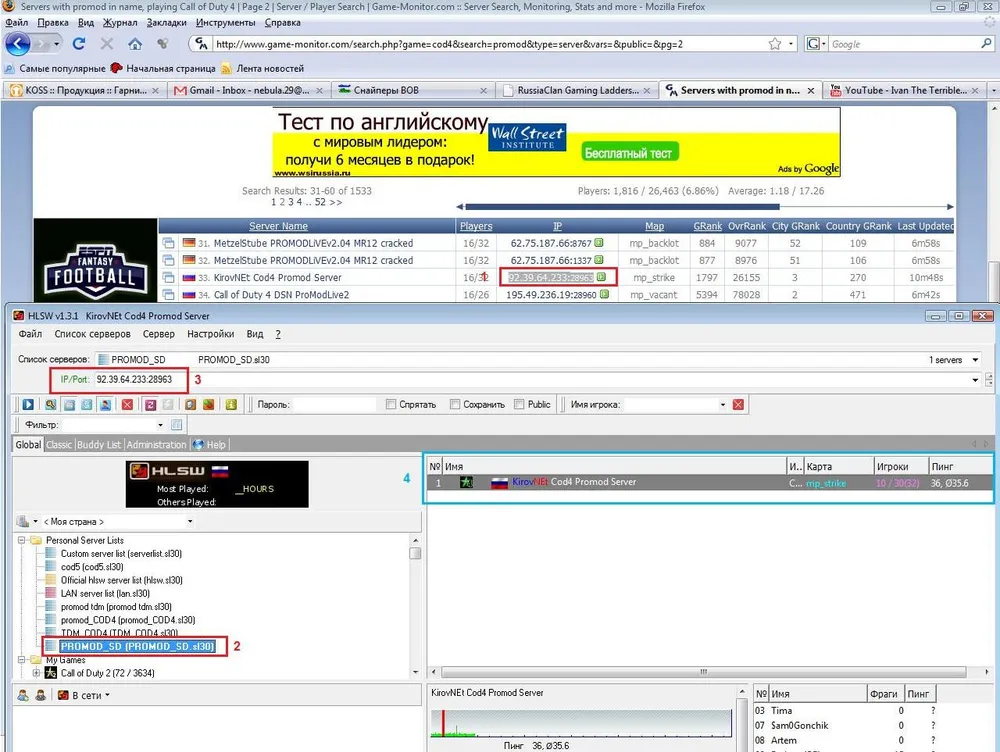
Task: Reload the page in Firefox
Action: coord(79,44)
